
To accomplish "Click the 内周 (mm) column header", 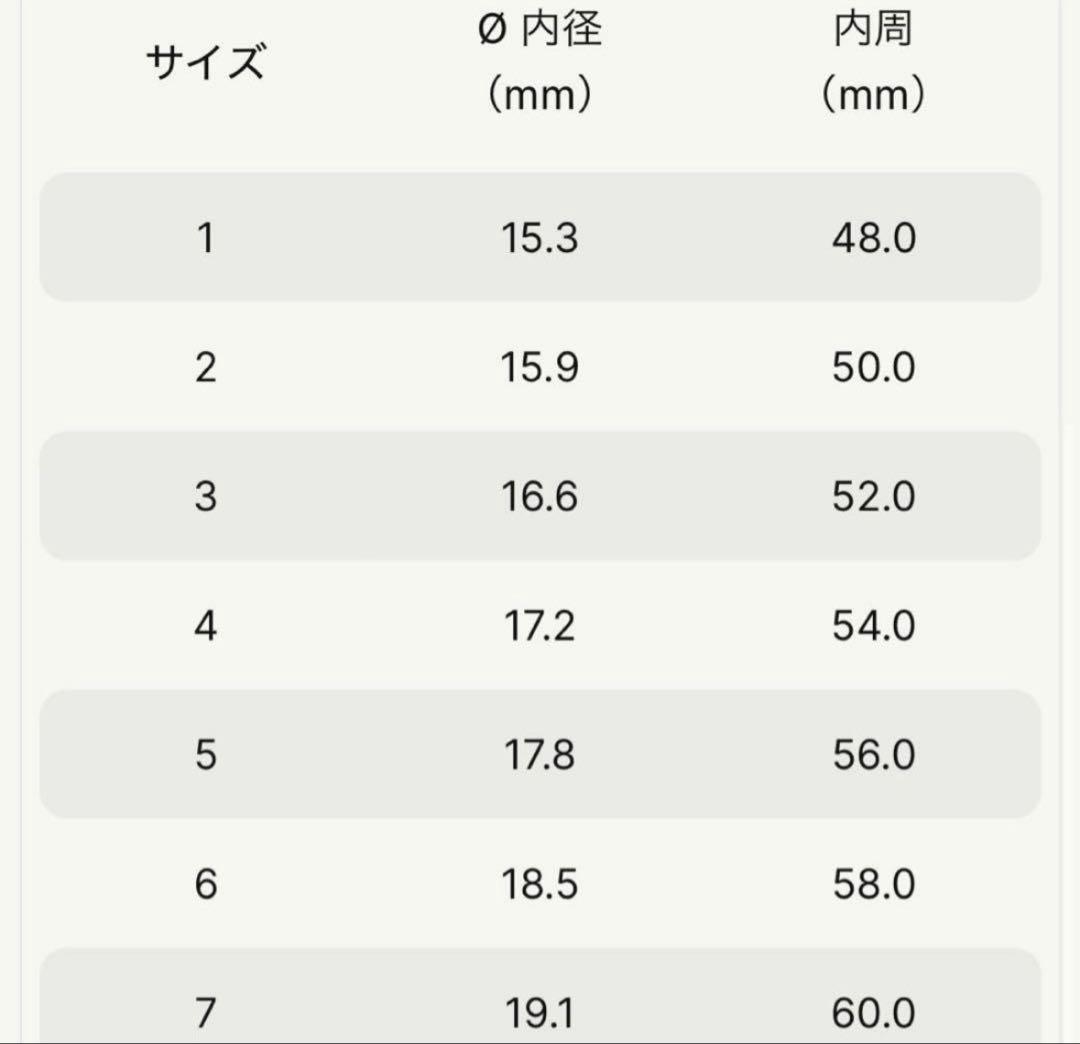I will (x=873, y=64).
